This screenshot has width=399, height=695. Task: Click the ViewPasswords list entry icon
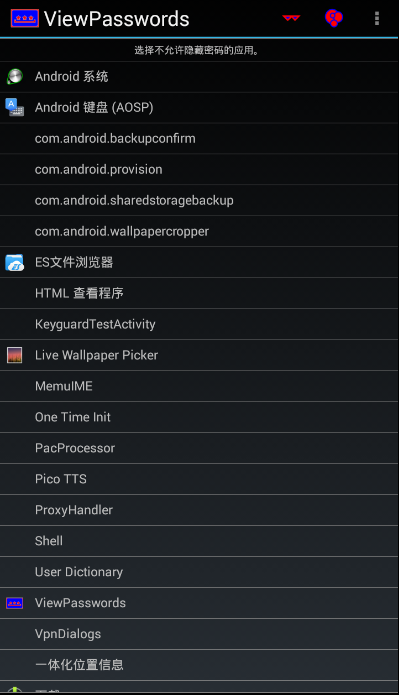pyautogui.click(x=15, y=603)
